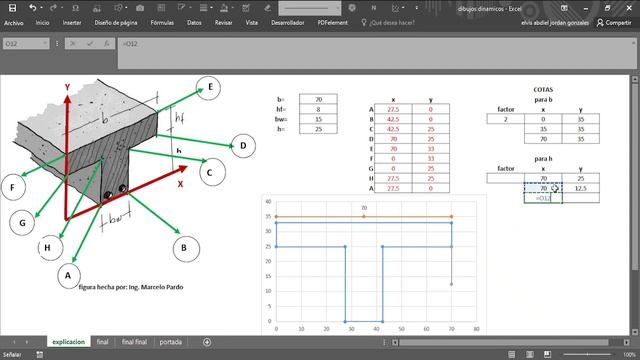This screenshot has width=640, height=360.
Task: Expand the formula bar with chevron
Action: click(633, 42)
